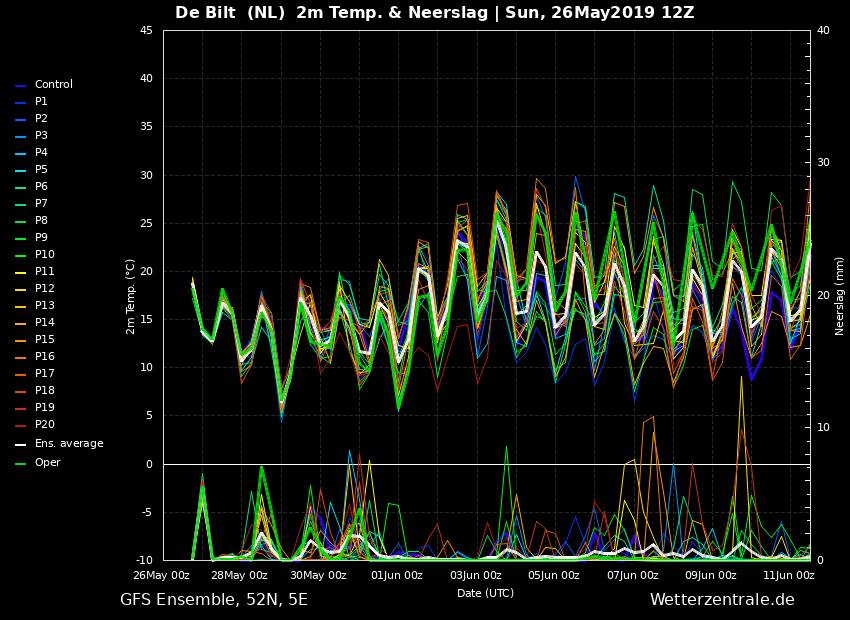This screenshot has height=620, width=850.
Task: Click the P13 legend label
Action: tap(45, 306)
